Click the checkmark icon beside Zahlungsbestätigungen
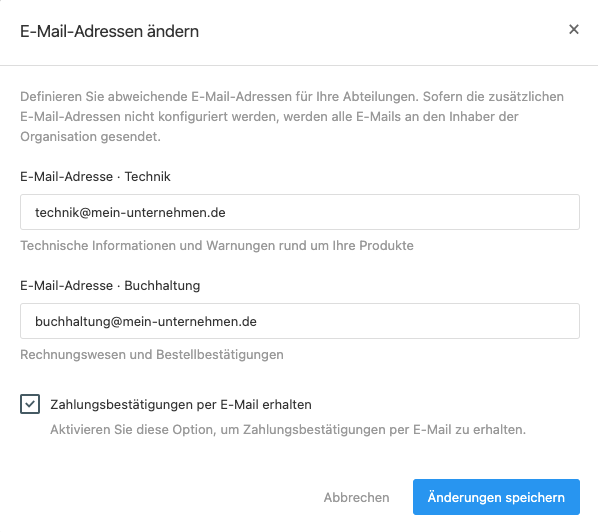Image resolution: width=598 pixels, height=532 pixels. click(x=30, y=404)
